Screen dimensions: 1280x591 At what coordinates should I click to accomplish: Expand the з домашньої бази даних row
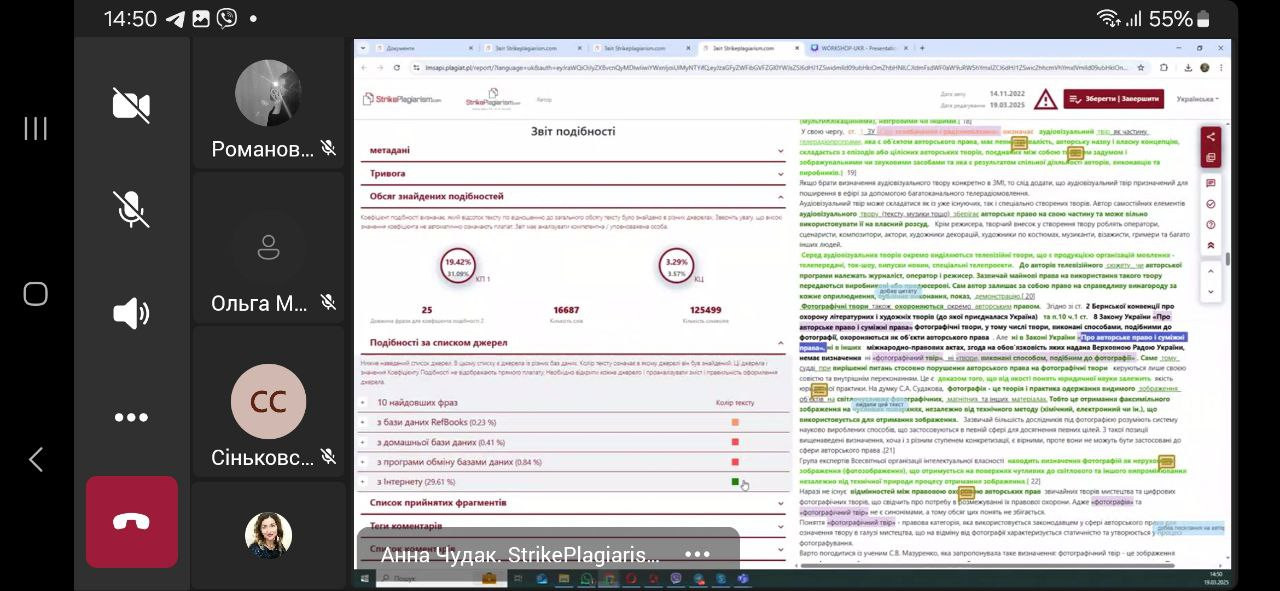363,442
